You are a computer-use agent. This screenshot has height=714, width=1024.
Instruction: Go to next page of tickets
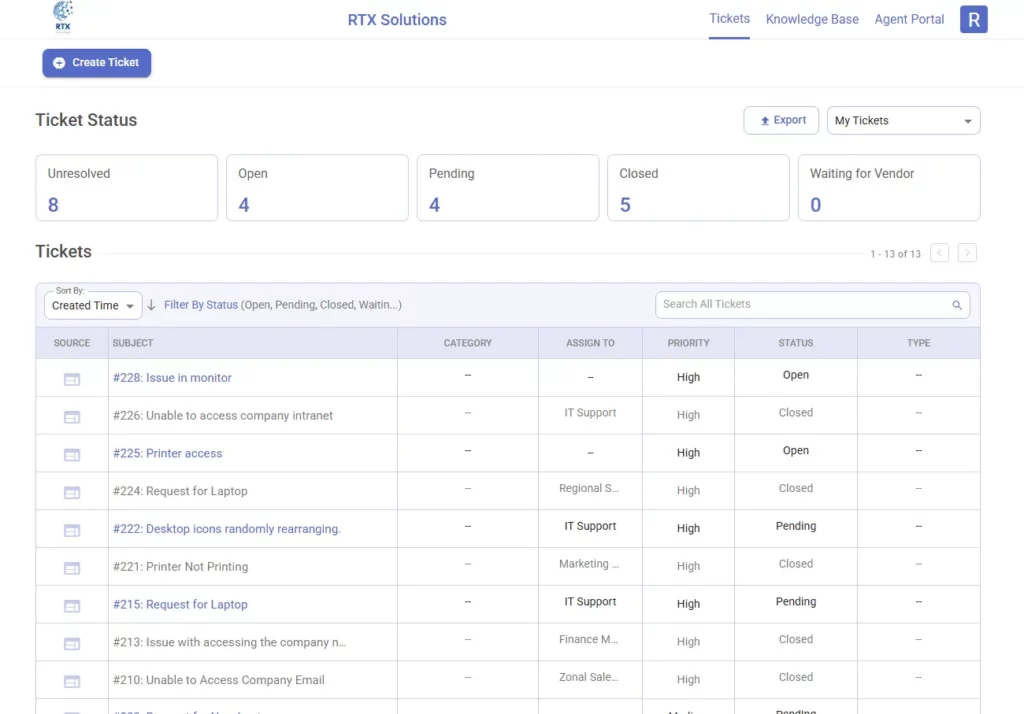point(967,253)
